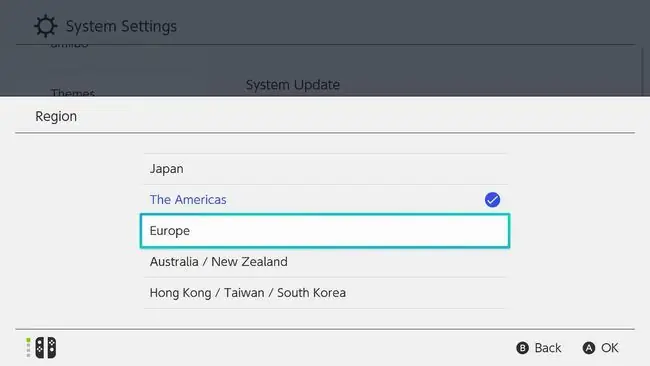Click the Region dialog heading
The image size is (650, 366).
pyautogui.click(x=56, y=116)
